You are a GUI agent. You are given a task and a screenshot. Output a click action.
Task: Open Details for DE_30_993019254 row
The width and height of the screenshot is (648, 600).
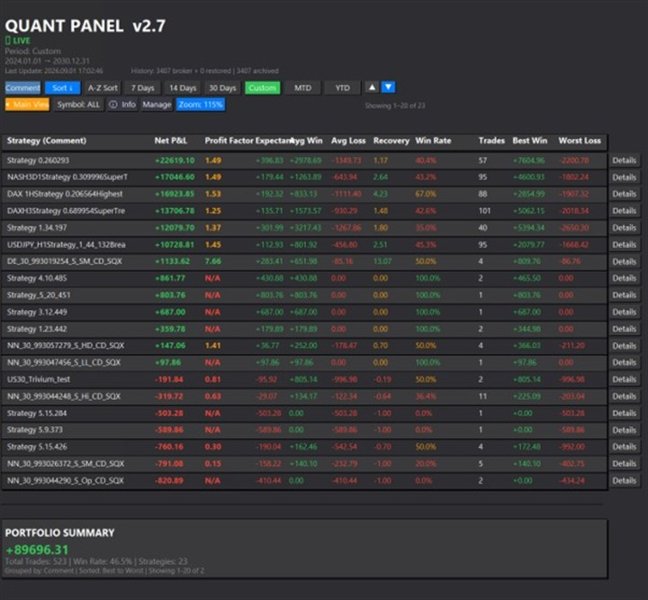pos(624,262)
